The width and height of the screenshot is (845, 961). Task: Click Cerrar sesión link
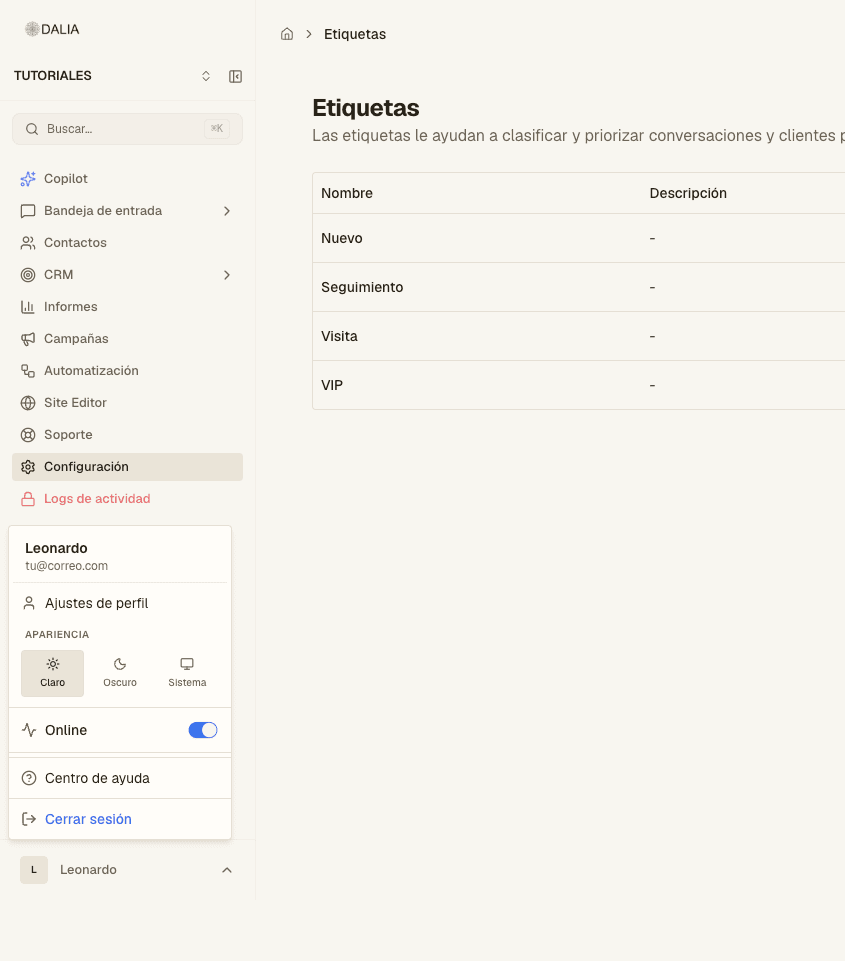click(88, 819)
